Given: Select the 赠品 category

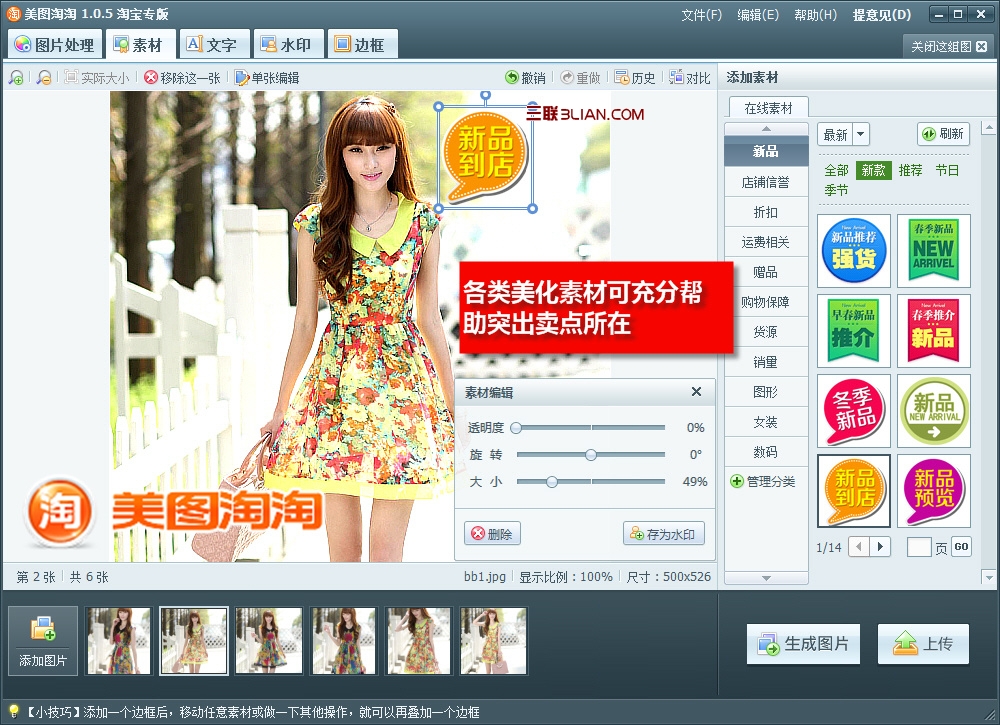Looking at the screenshot, I should coord(766,272).
